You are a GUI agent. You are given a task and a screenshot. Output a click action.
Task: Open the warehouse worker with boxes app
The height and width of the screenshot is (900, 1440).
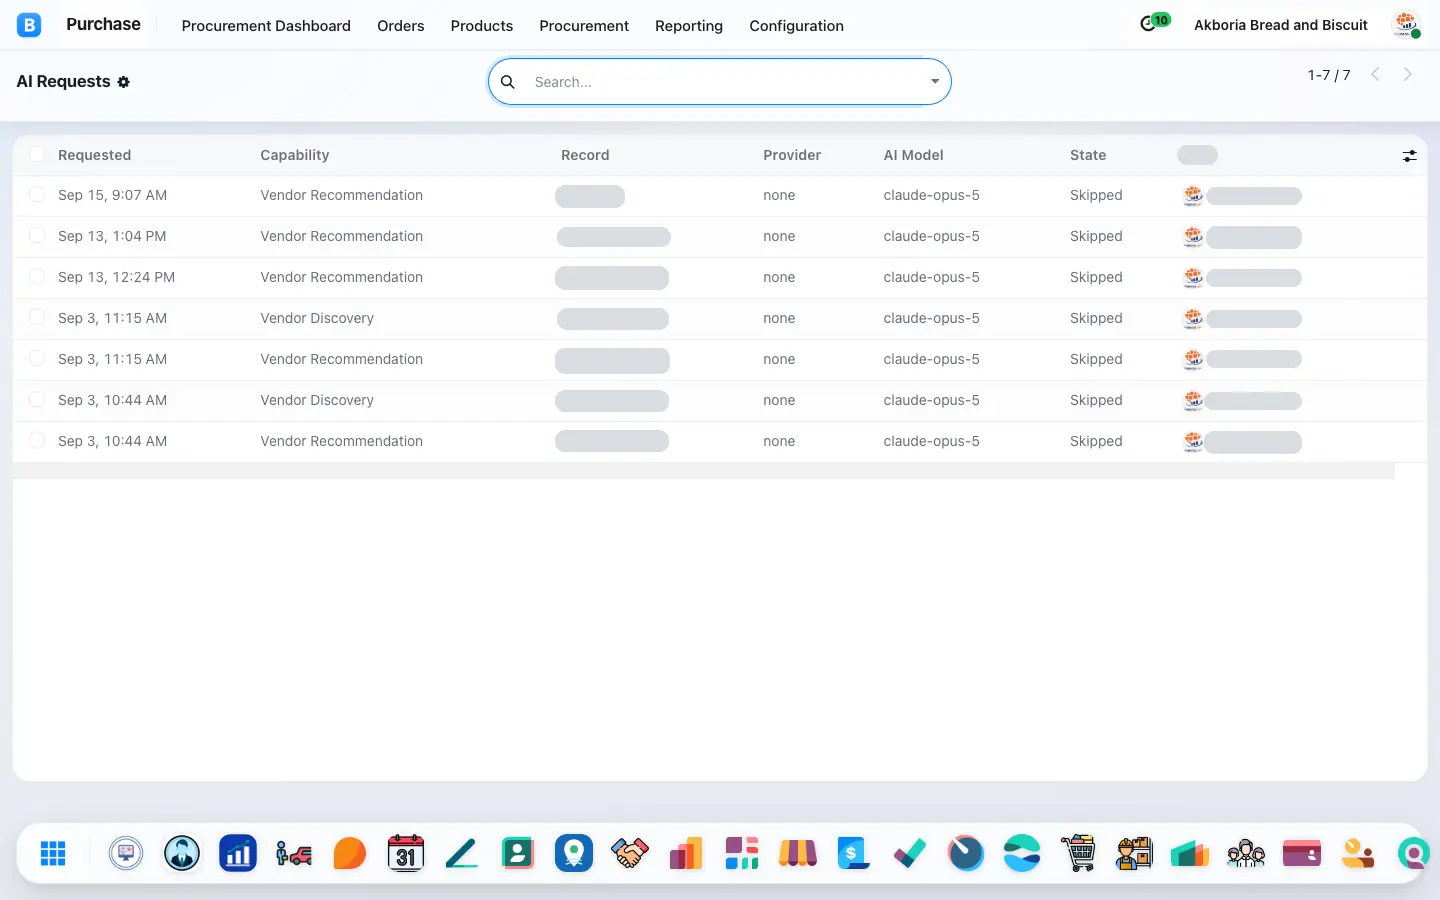(1134, 853)
